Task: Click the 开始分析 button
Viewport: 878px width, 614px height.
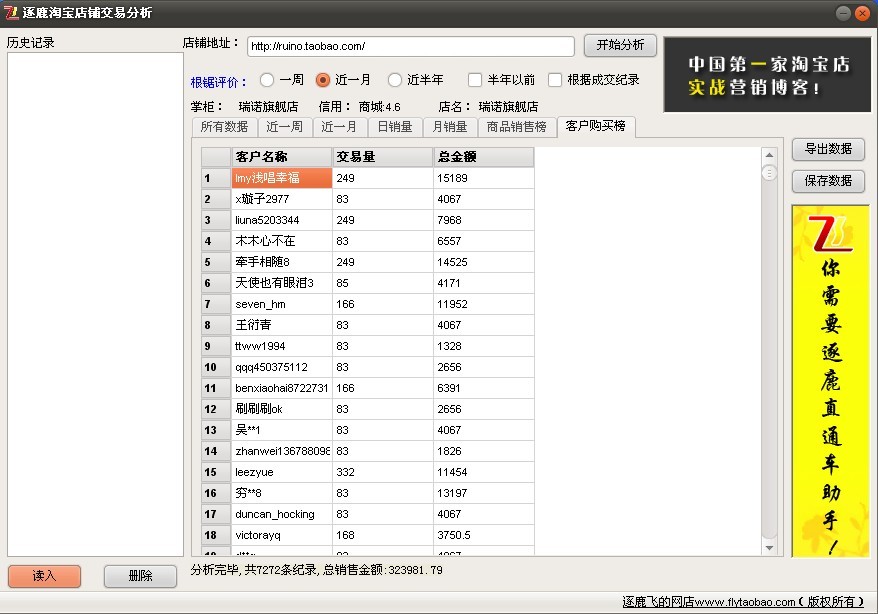Action: click(620, 45)
